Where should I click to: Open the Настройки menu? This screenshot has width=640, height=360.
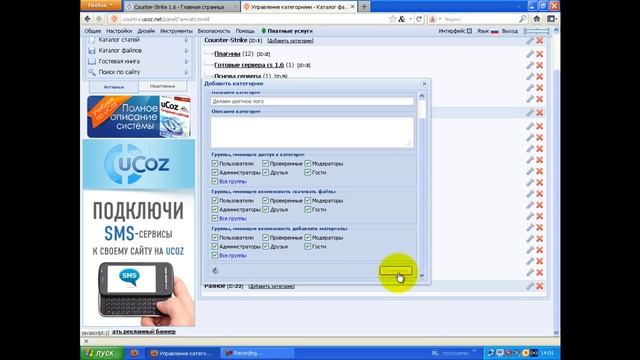(x=119, y=31)
